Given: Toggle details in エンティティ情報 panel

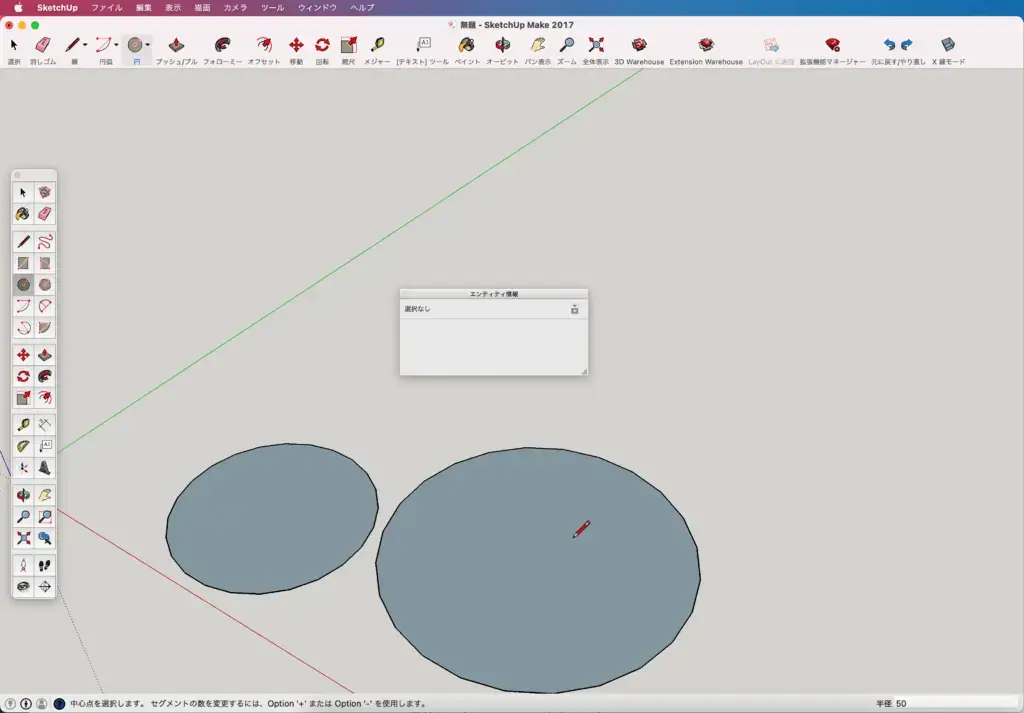Looking at the screenshot, I should [x=574, y=309].
